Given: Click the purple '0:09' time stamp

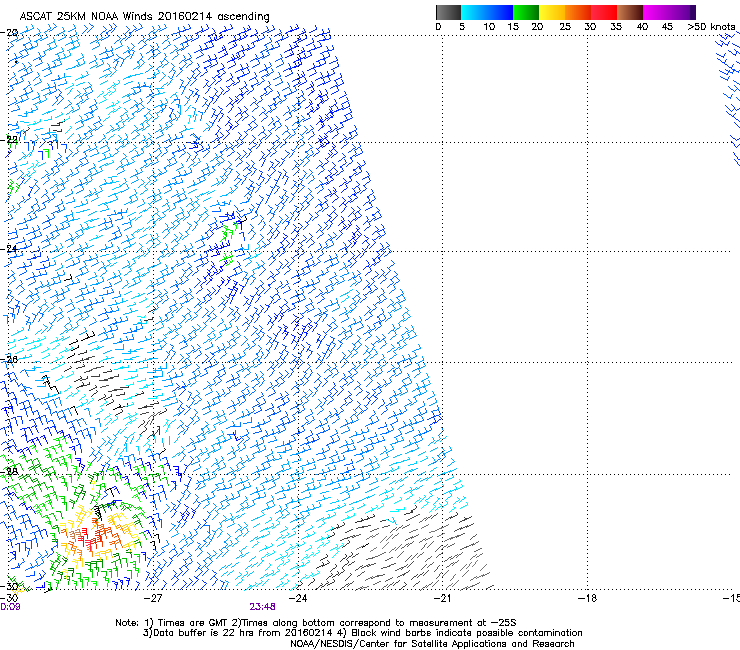Looking at the screenshot, I should 10,607.
